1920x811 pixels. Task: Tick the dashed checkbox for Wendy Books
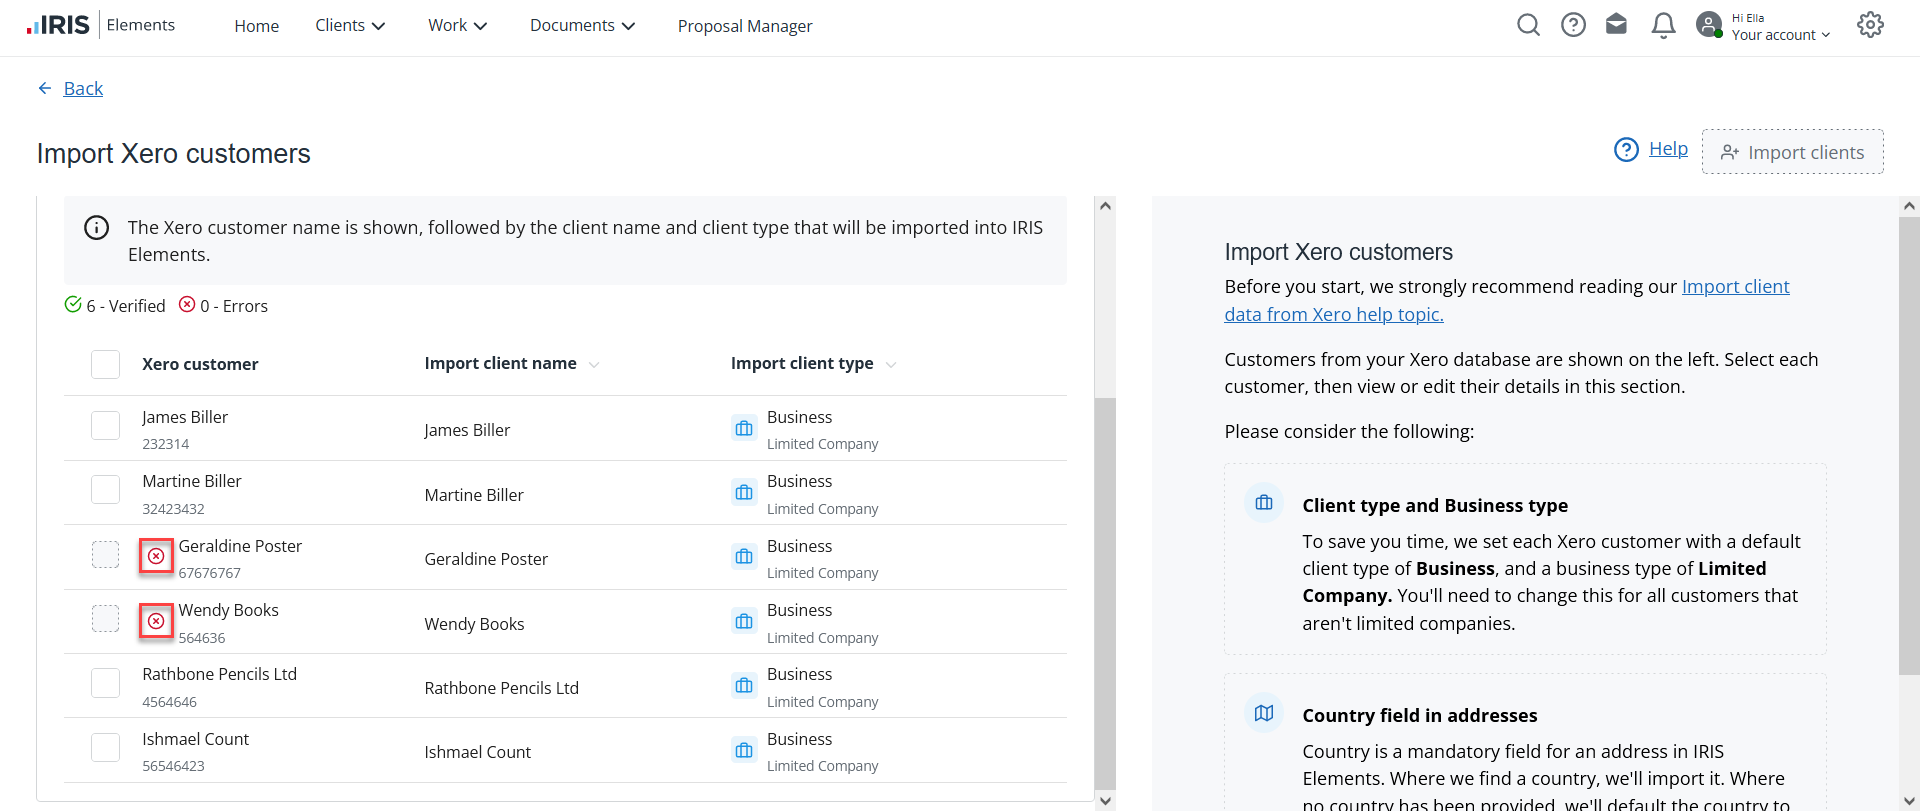point(105,618)
